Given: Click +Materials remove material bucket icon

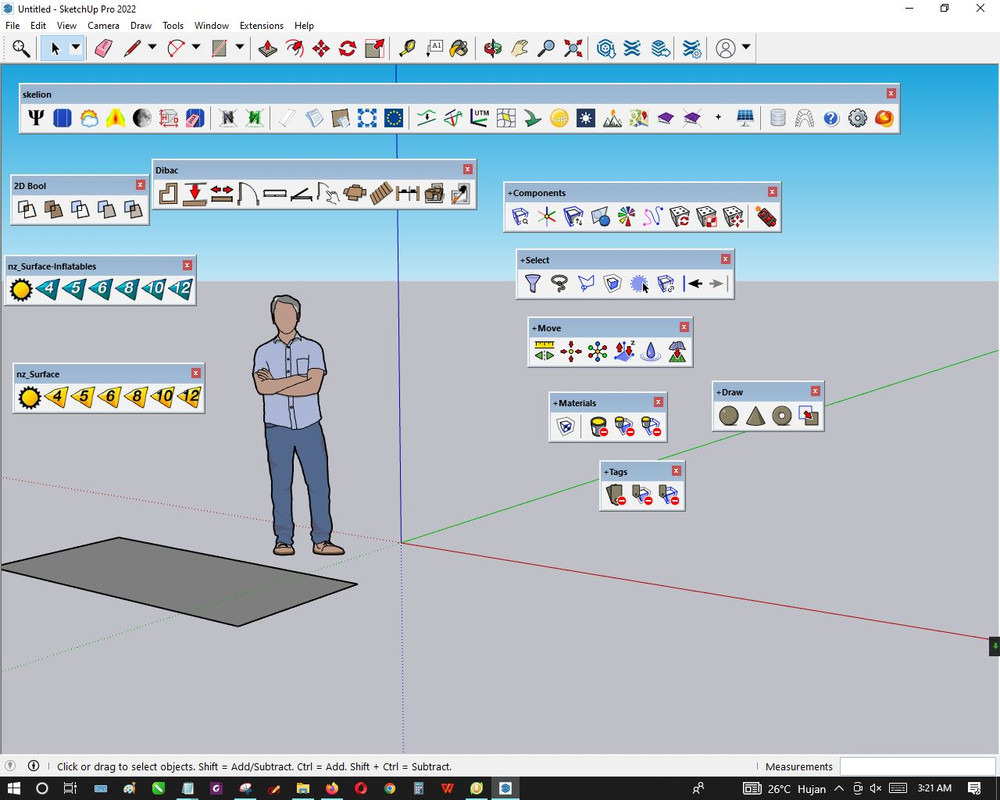Looking at the screenshot, I should (598, 426).
